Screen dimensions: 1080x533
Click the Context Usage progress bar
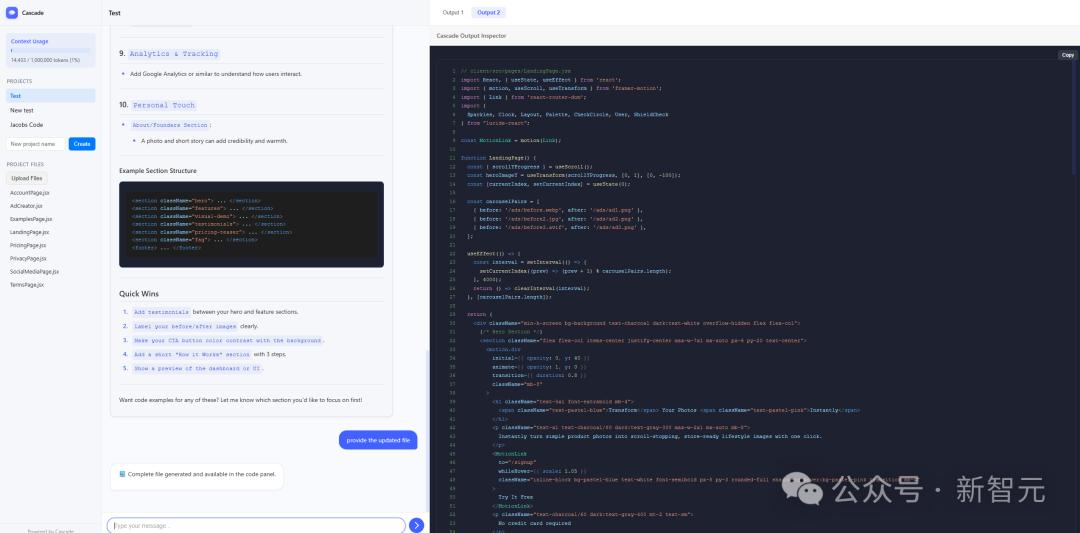click(x=50, y=50)
